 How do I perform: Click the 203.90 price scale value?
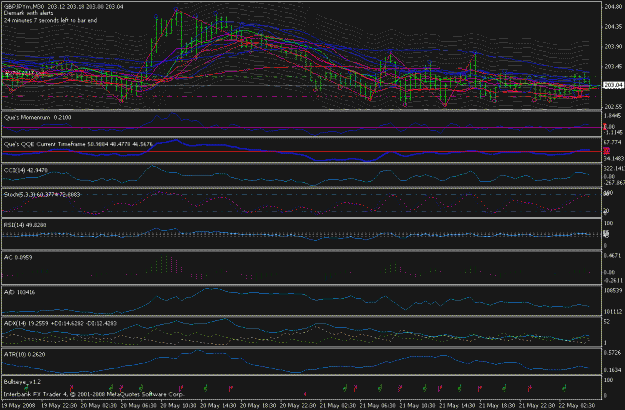coord(613,47)
